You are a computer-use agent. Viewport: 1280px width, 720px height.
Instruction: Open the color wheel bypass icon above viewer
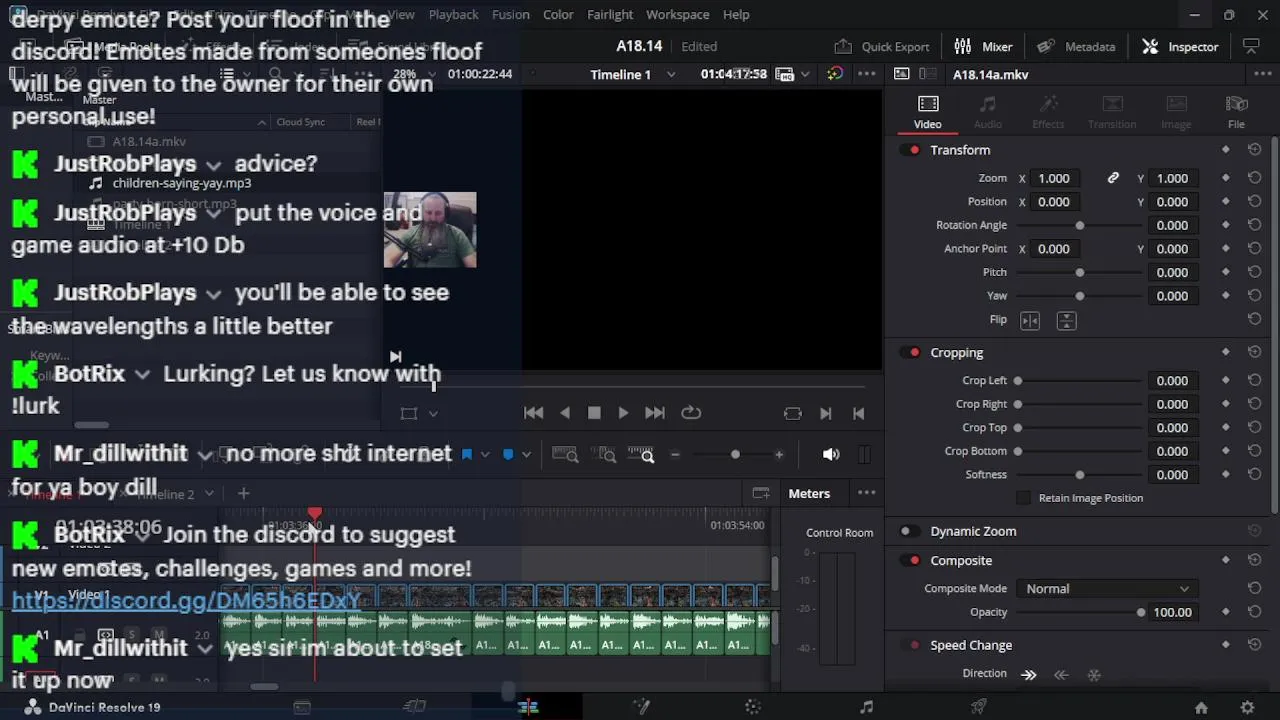pyautogui.click(x=835, y=74)
